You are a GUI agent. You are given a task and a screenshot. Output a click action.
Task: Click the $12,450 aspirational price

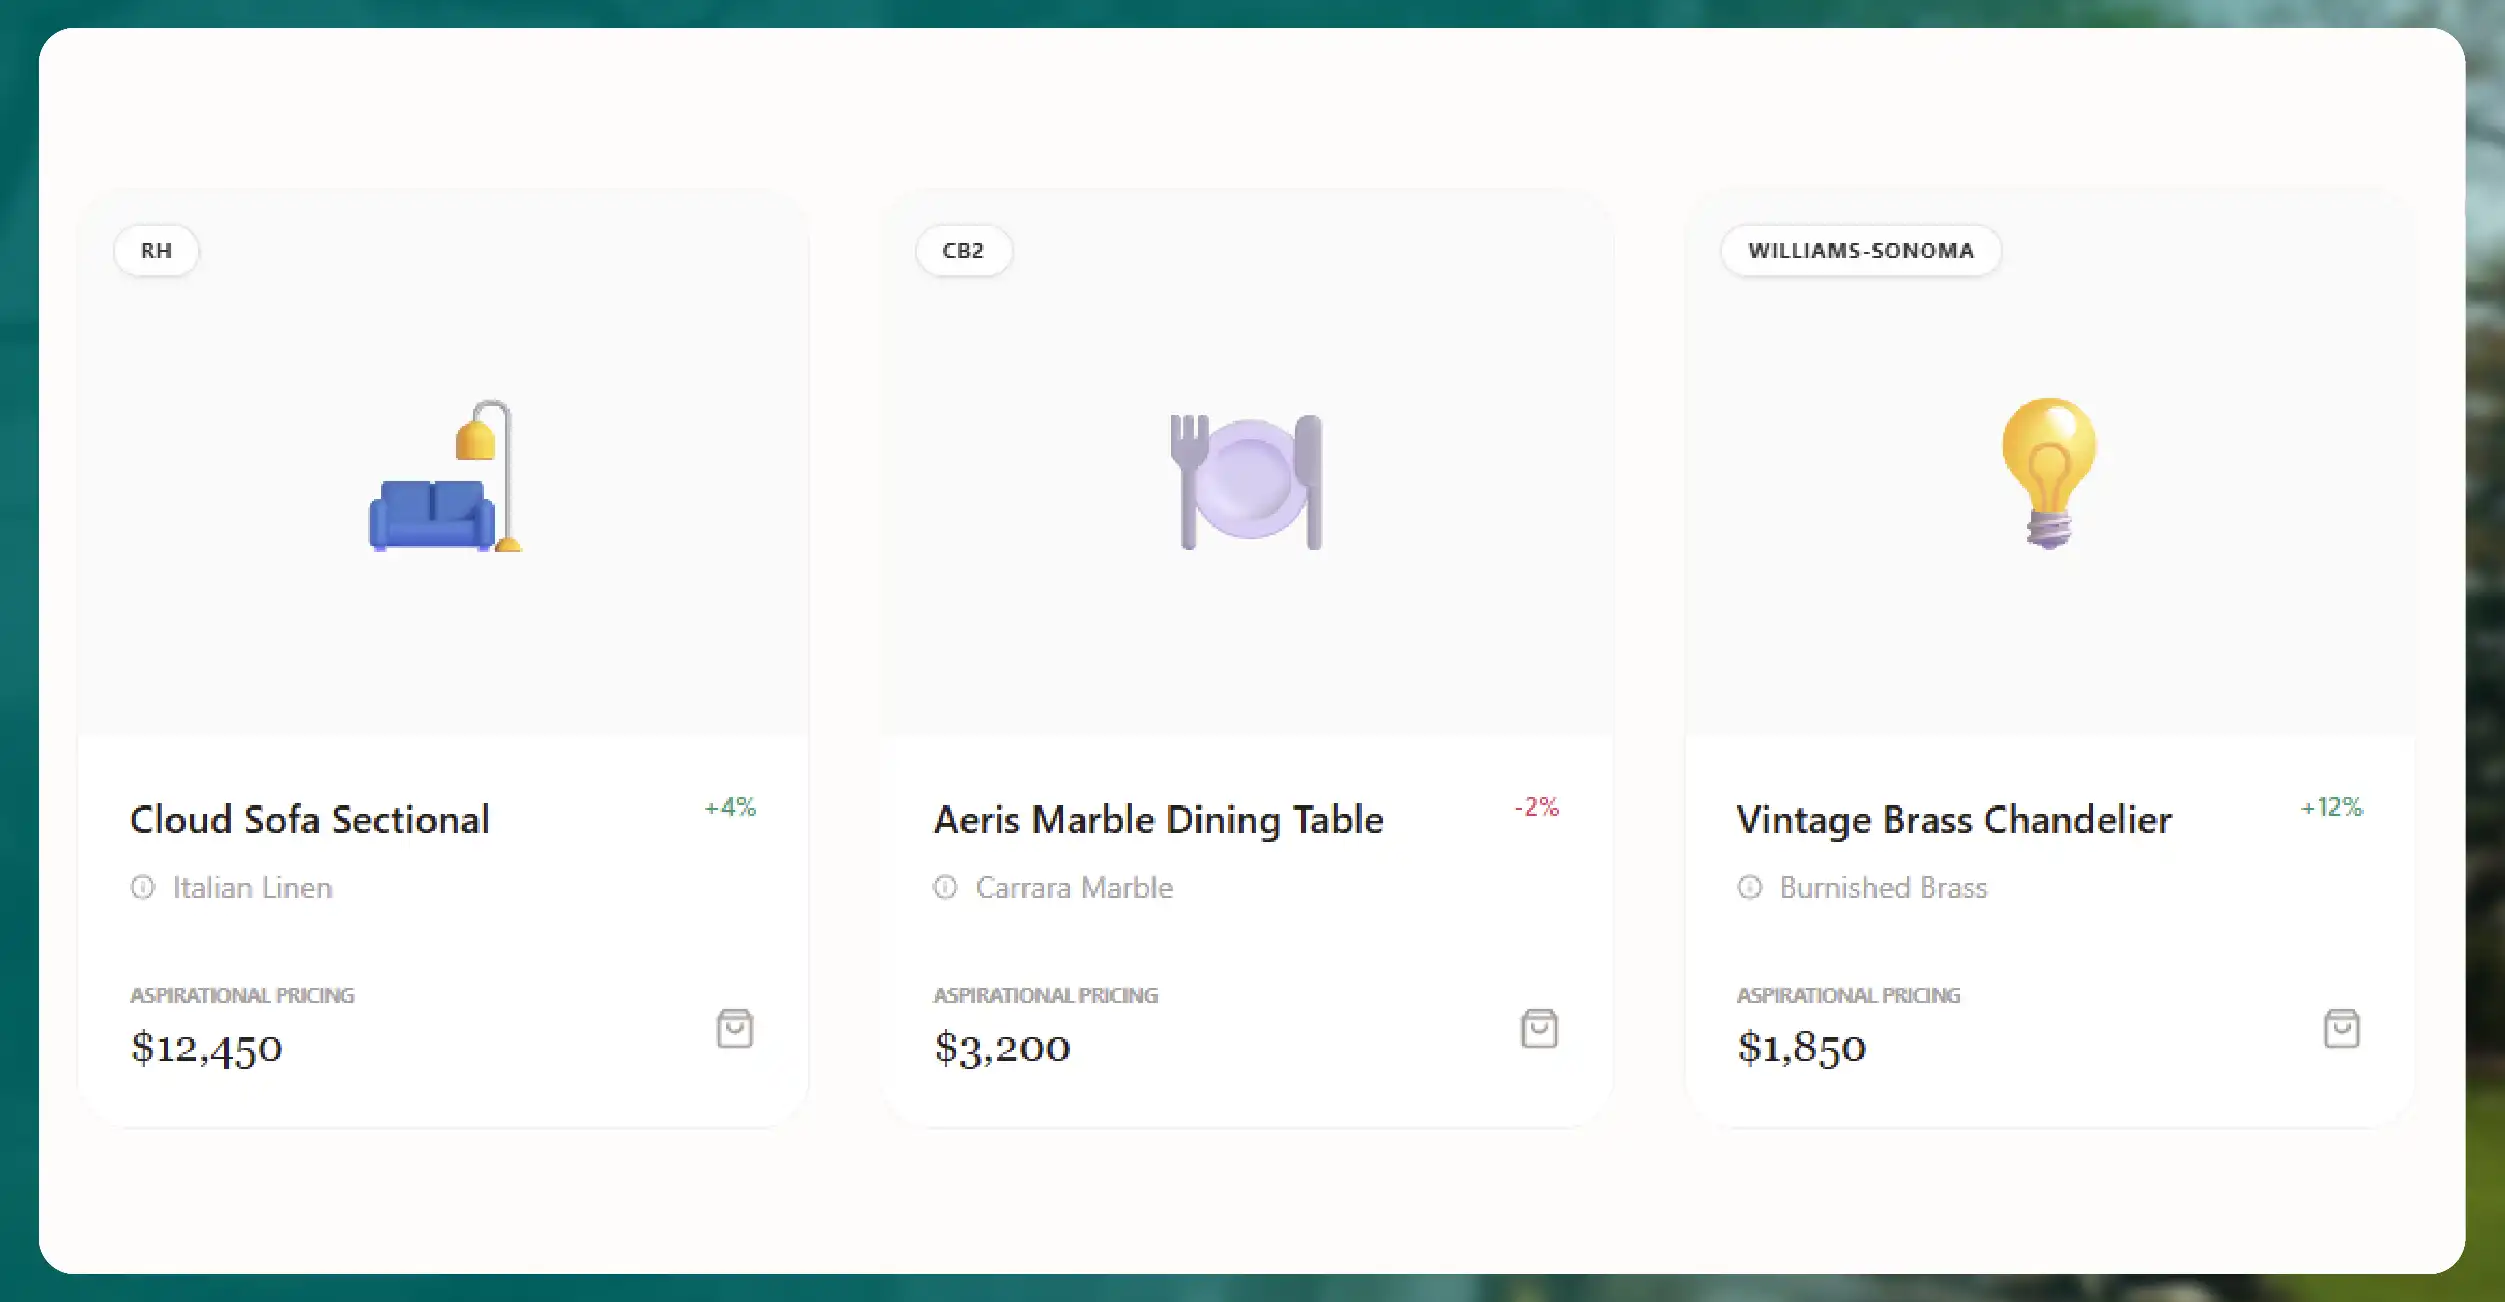pyautogui.click(x=205, y=1048)
